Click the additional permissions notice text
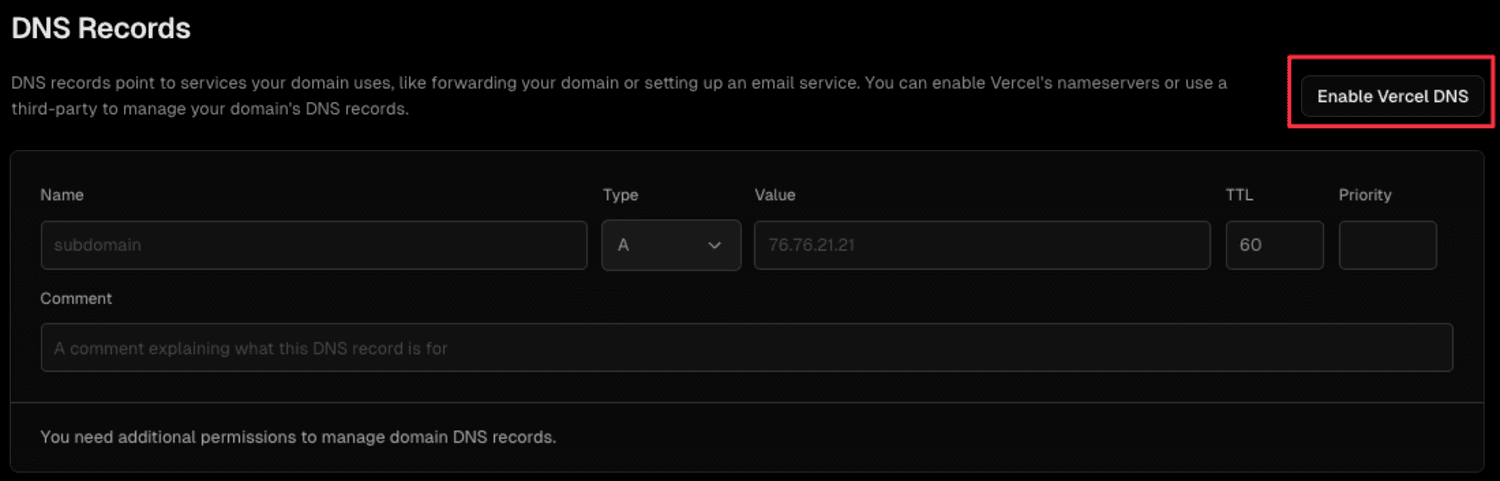The height and width of the screenshot is (481, 1500). click(298, 437)
